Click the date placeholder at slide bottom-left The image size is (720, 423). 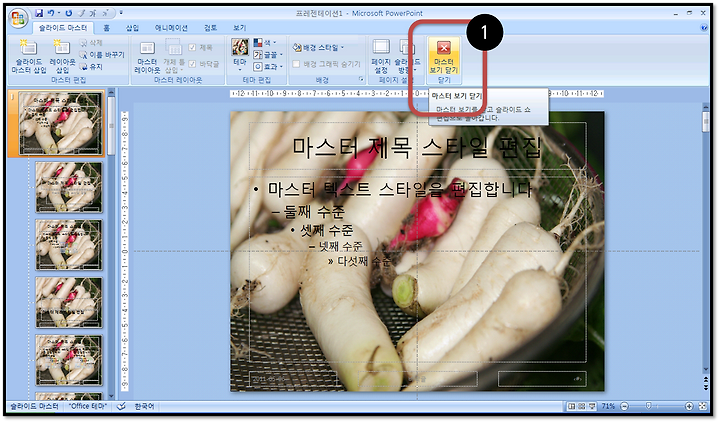(x=293, y=379)
